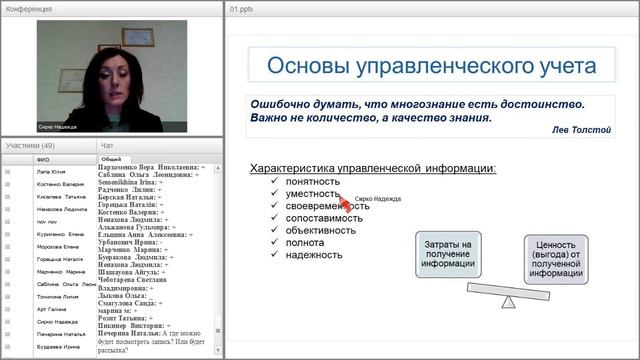Click the status icon beside Куриленко Елена
Image resolution: width=640 pixels, height=360 pixels.
click(7, 234)
